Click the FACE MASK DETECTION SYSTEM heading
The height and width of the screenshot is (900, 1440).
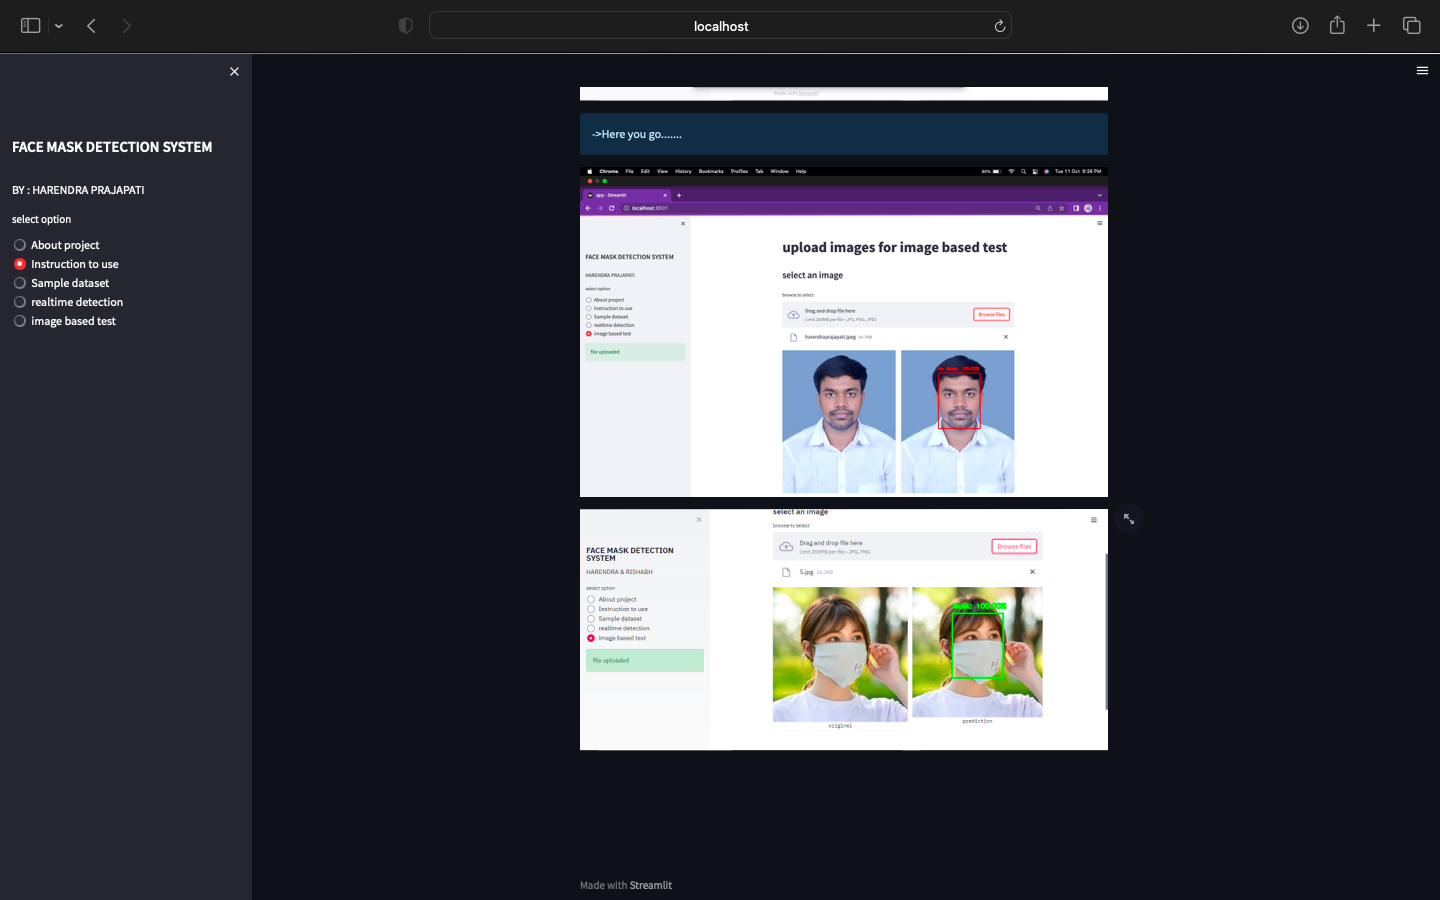pos(112,147)
